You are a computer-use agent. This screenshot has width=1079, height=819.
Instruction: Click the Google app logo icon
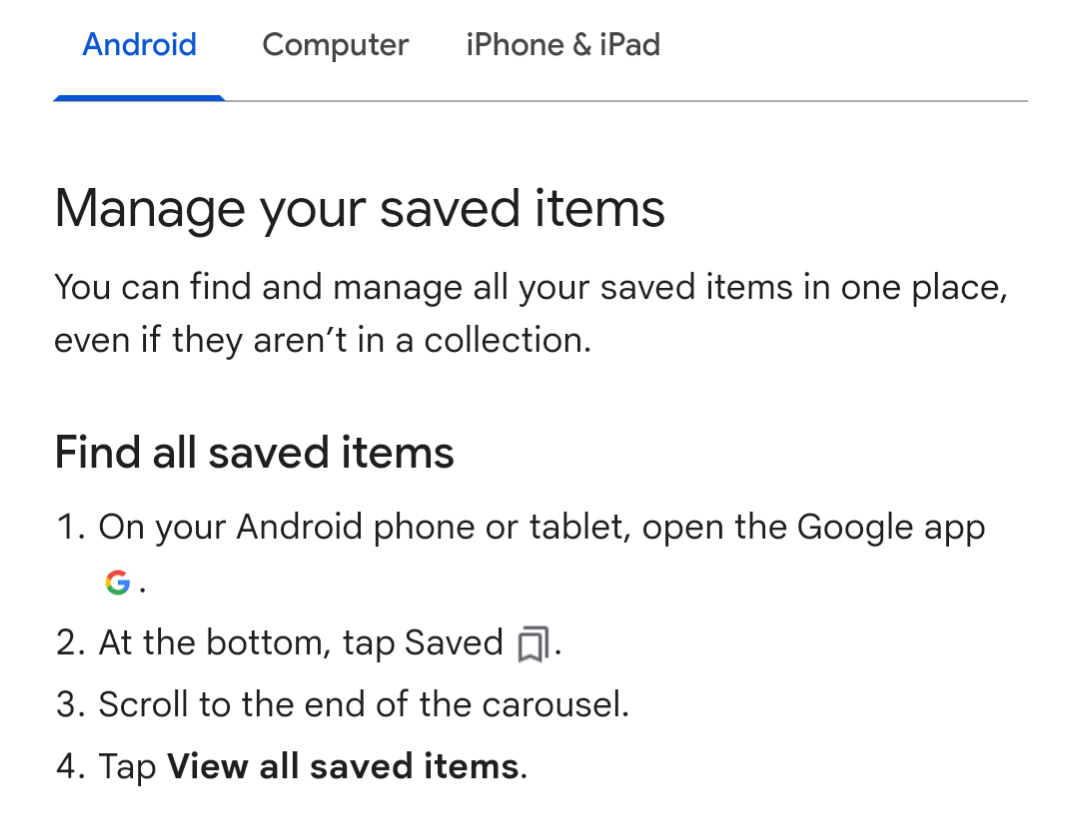(118, 584)
